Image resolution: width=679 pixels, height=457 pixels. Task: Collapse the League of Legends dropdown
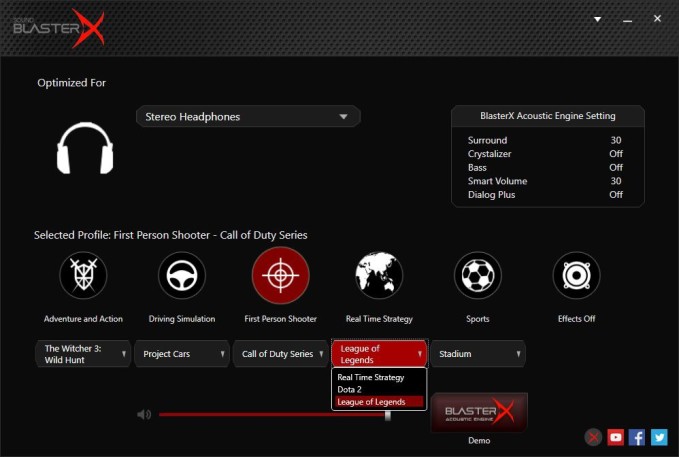[x=379, y=354]
